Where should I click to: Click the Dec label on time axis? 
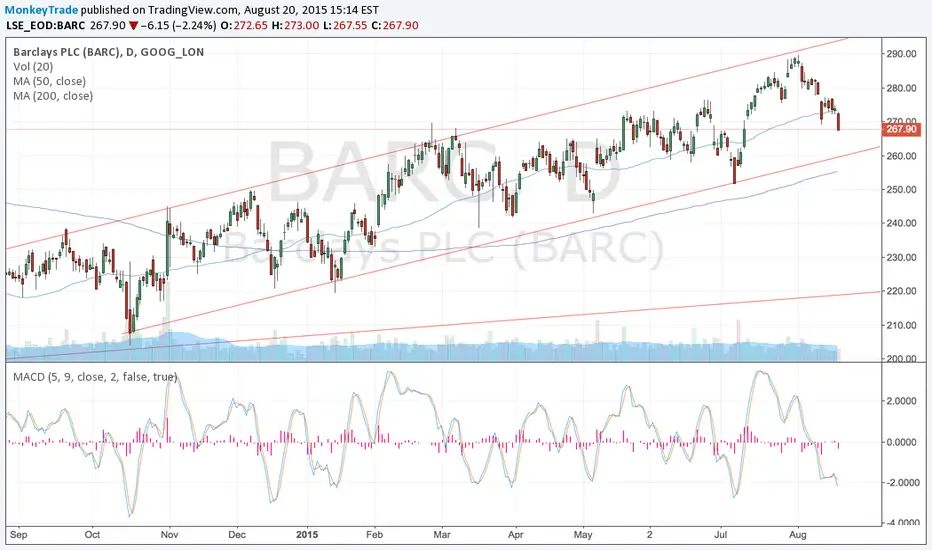[x=237, y=535]
